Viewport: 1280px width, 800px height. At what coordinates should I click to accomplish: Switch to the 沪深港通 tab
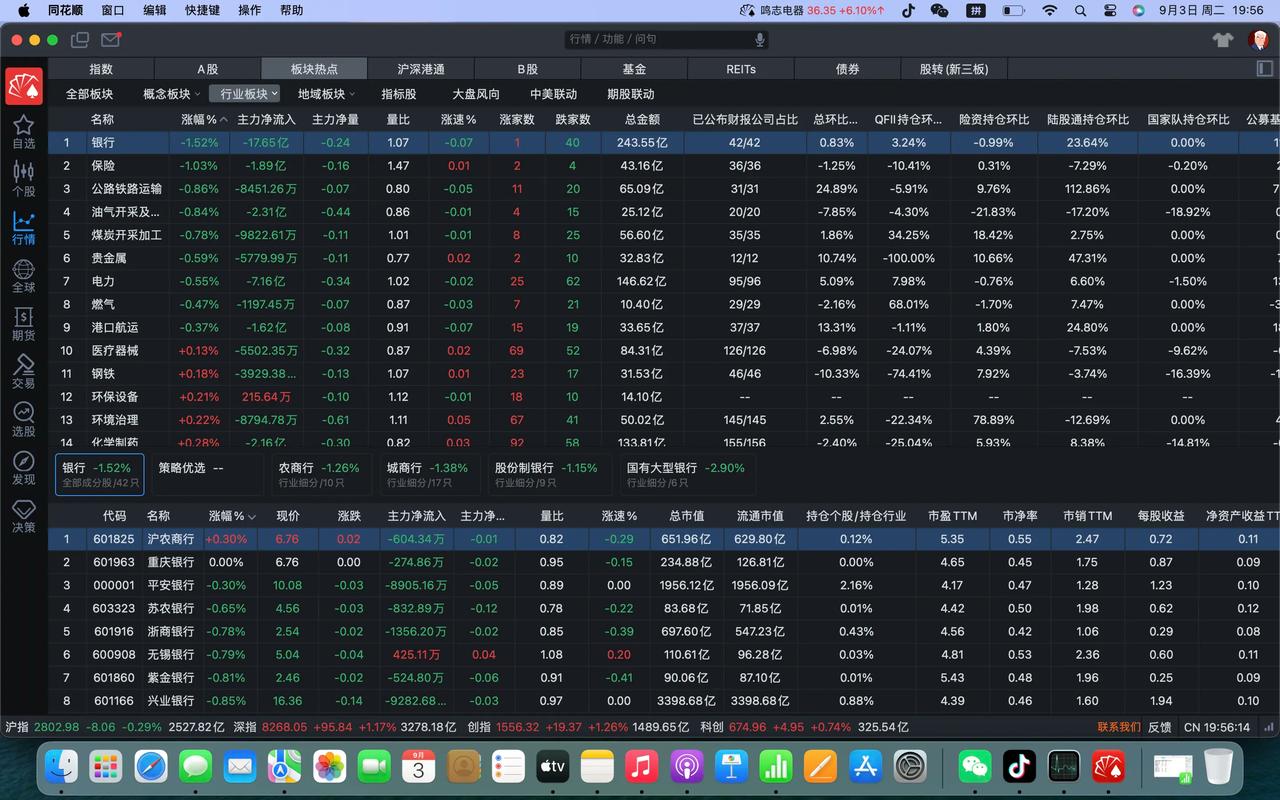[420, 68]
